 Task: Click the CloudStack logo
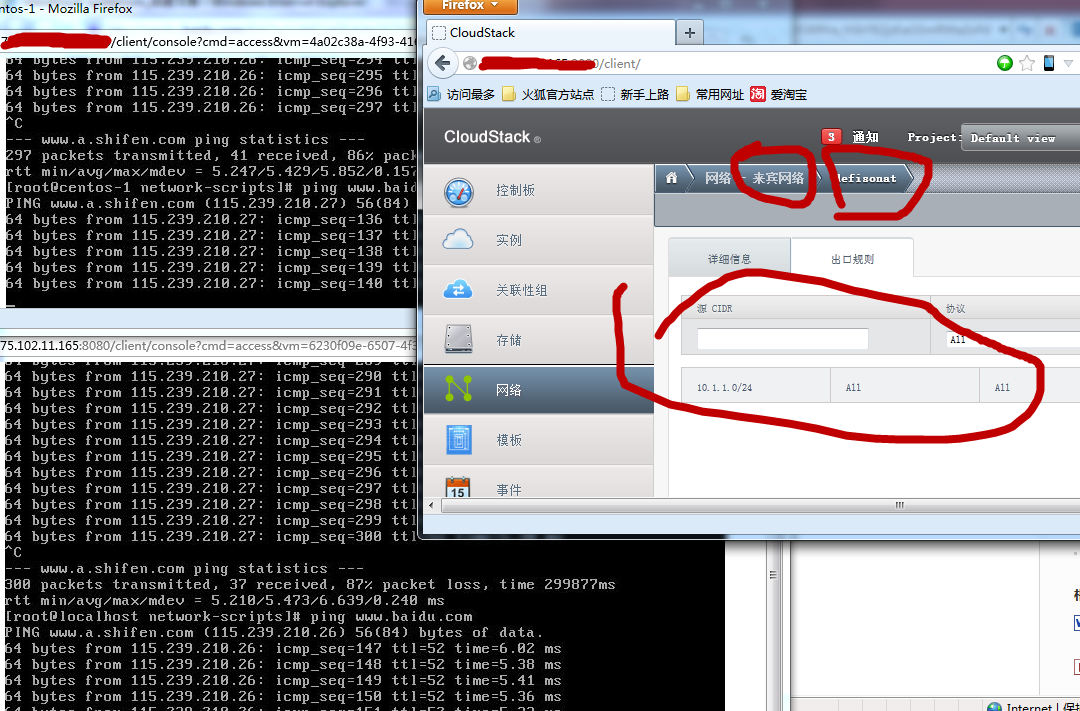pos(492,137)
